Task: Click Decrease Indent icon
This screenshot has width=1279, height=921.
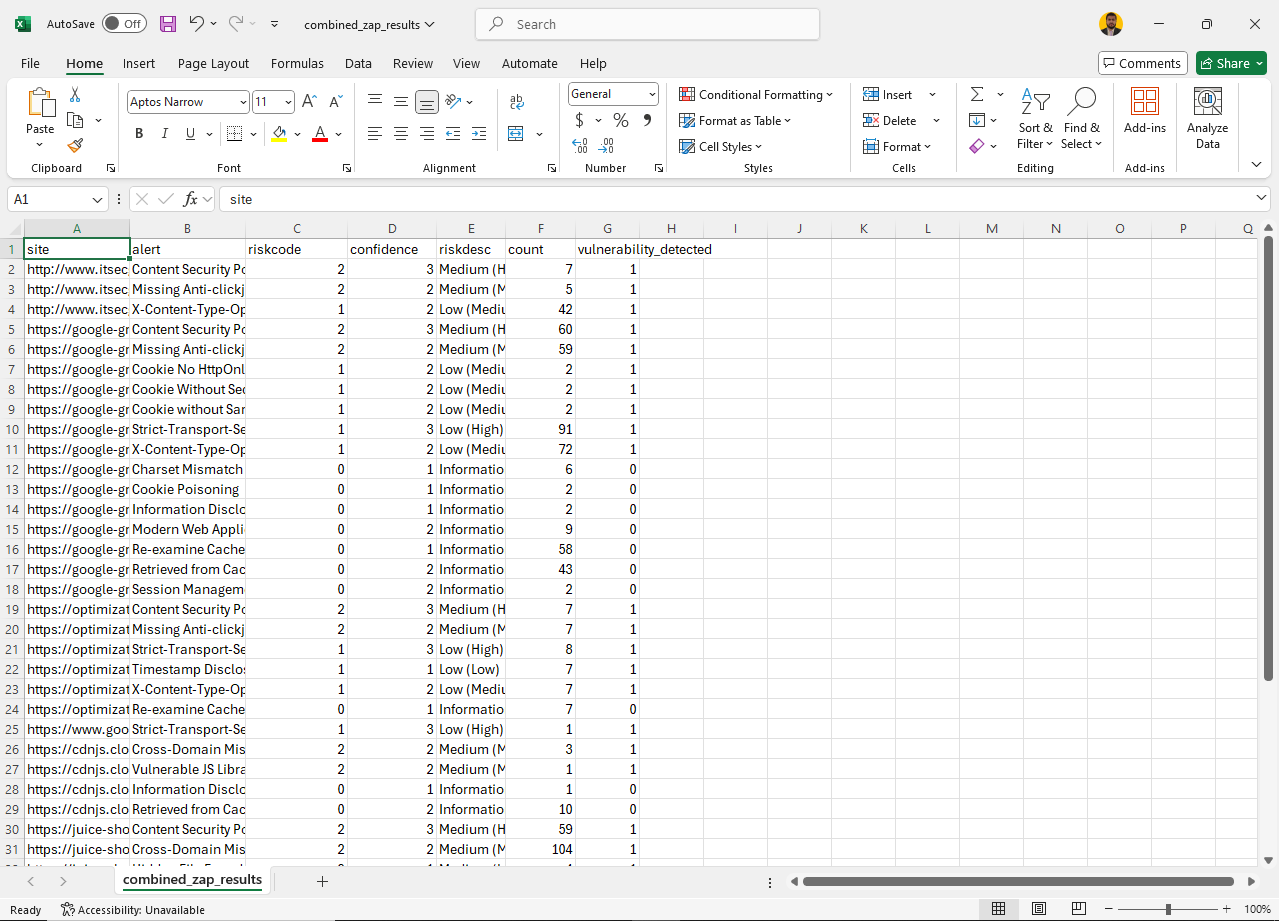Action: click(453, 133)
